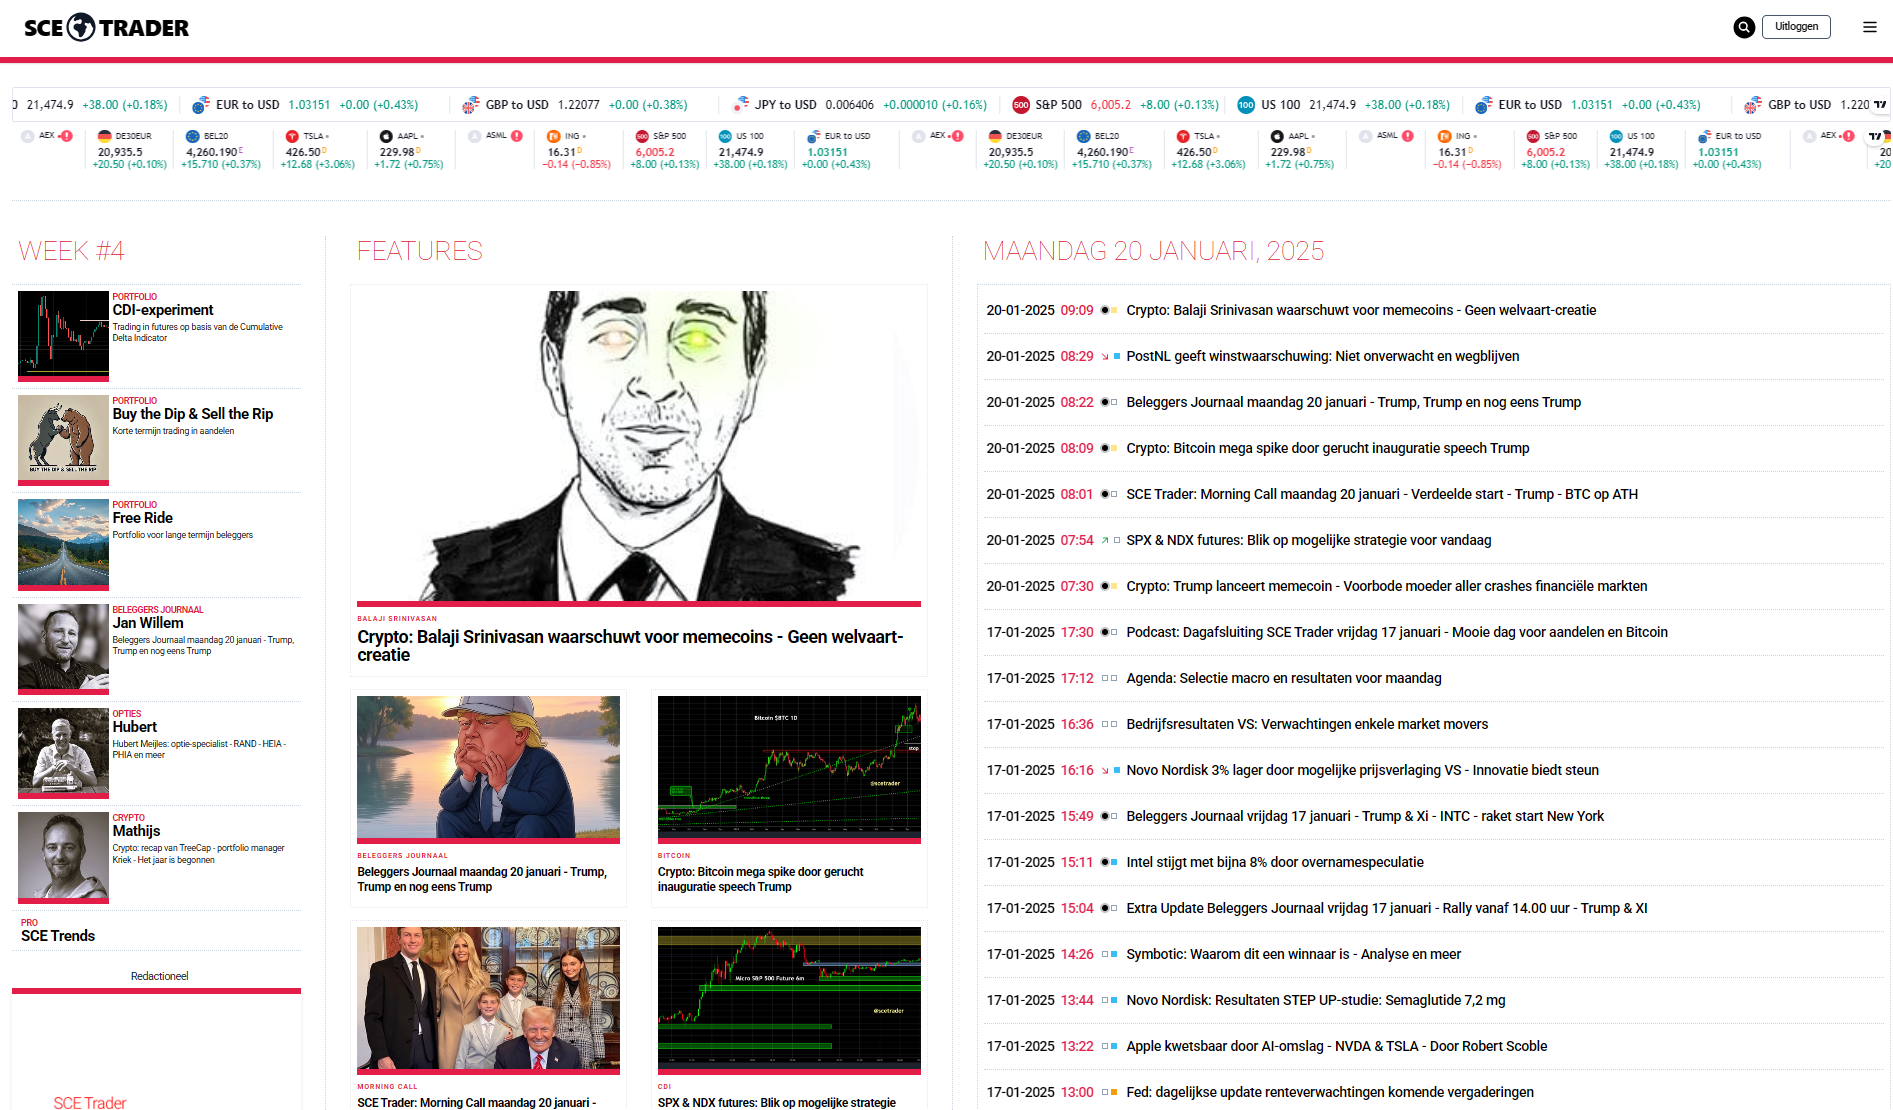The image size is (1893, 1110).
Task: Open the Fed renteverwachtingen update headline
Action: click(x=1330, y=1092)
